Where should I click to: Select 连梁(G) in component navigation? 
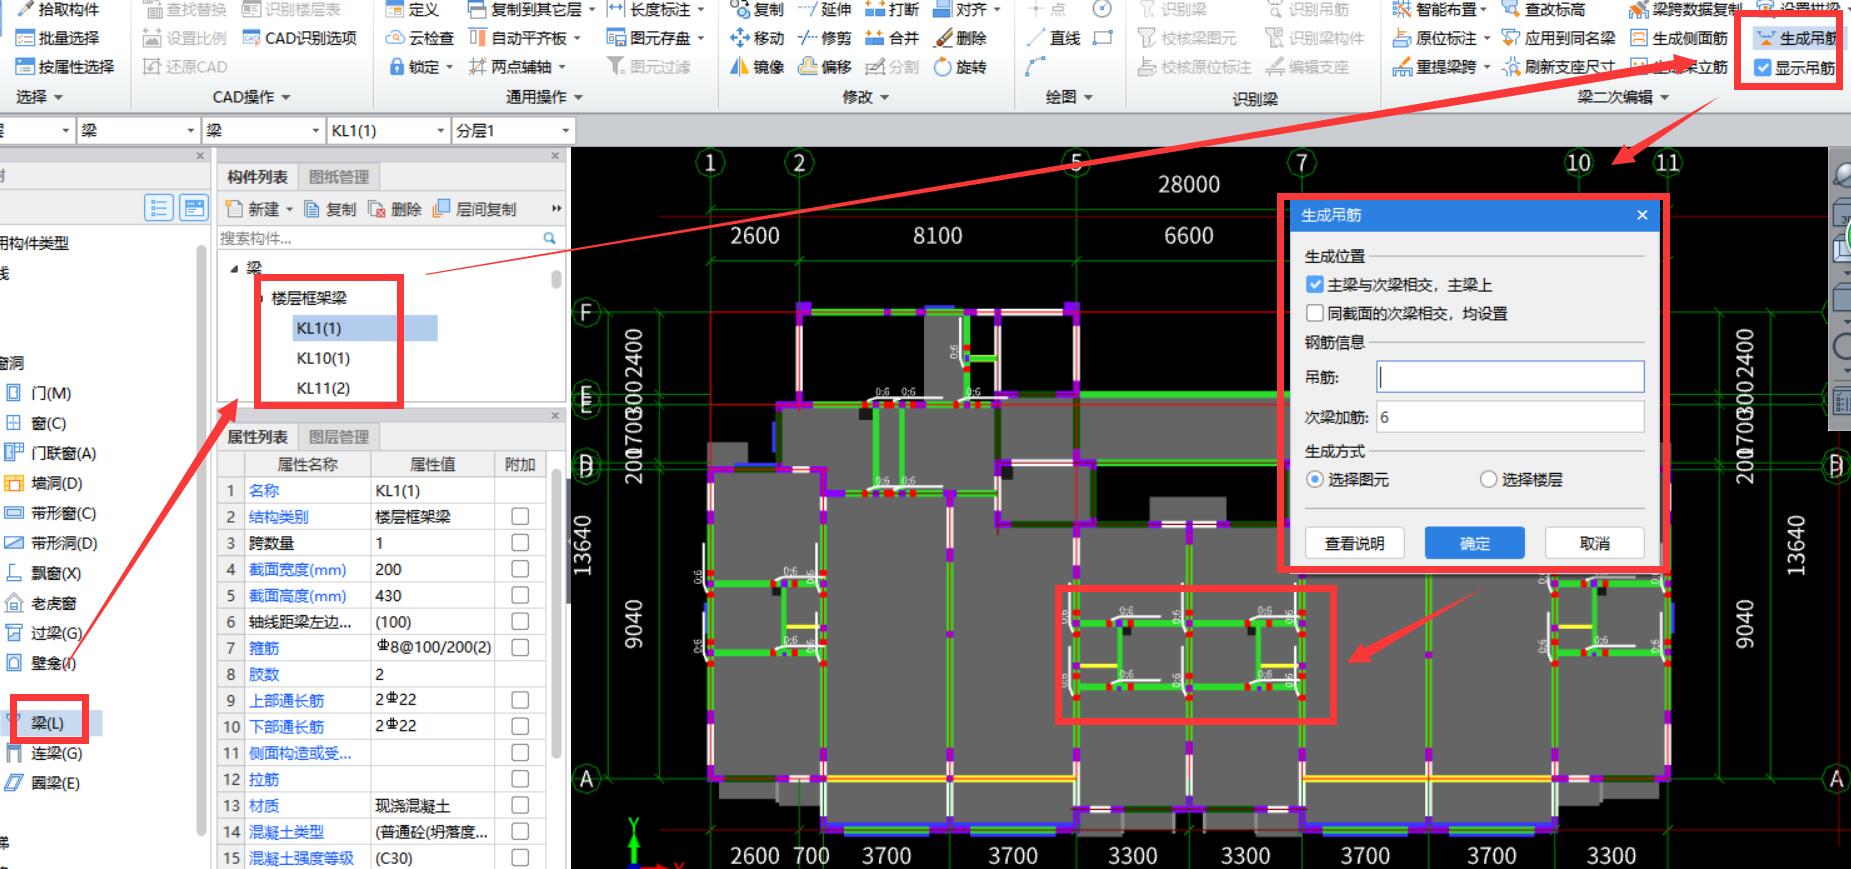[x=44, y=753]
